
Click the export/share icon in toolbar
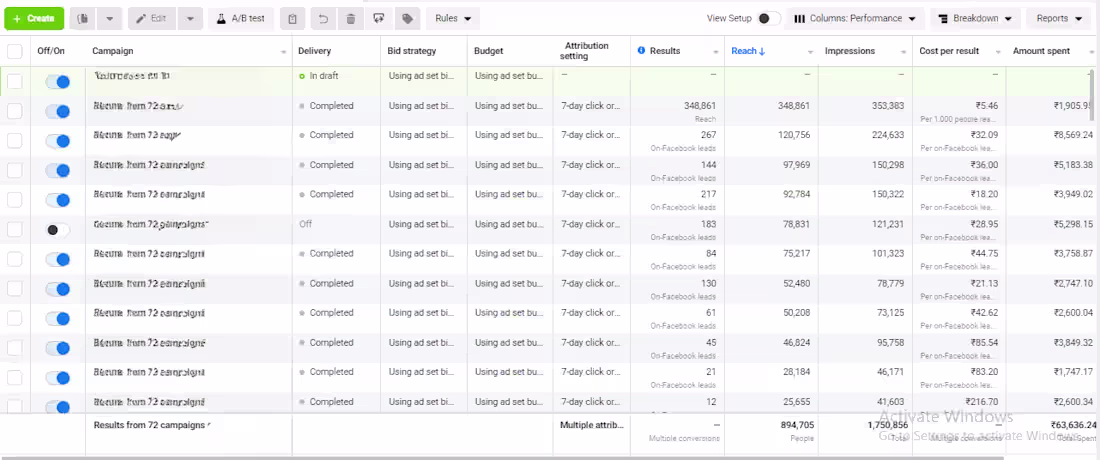pos(379,18)
